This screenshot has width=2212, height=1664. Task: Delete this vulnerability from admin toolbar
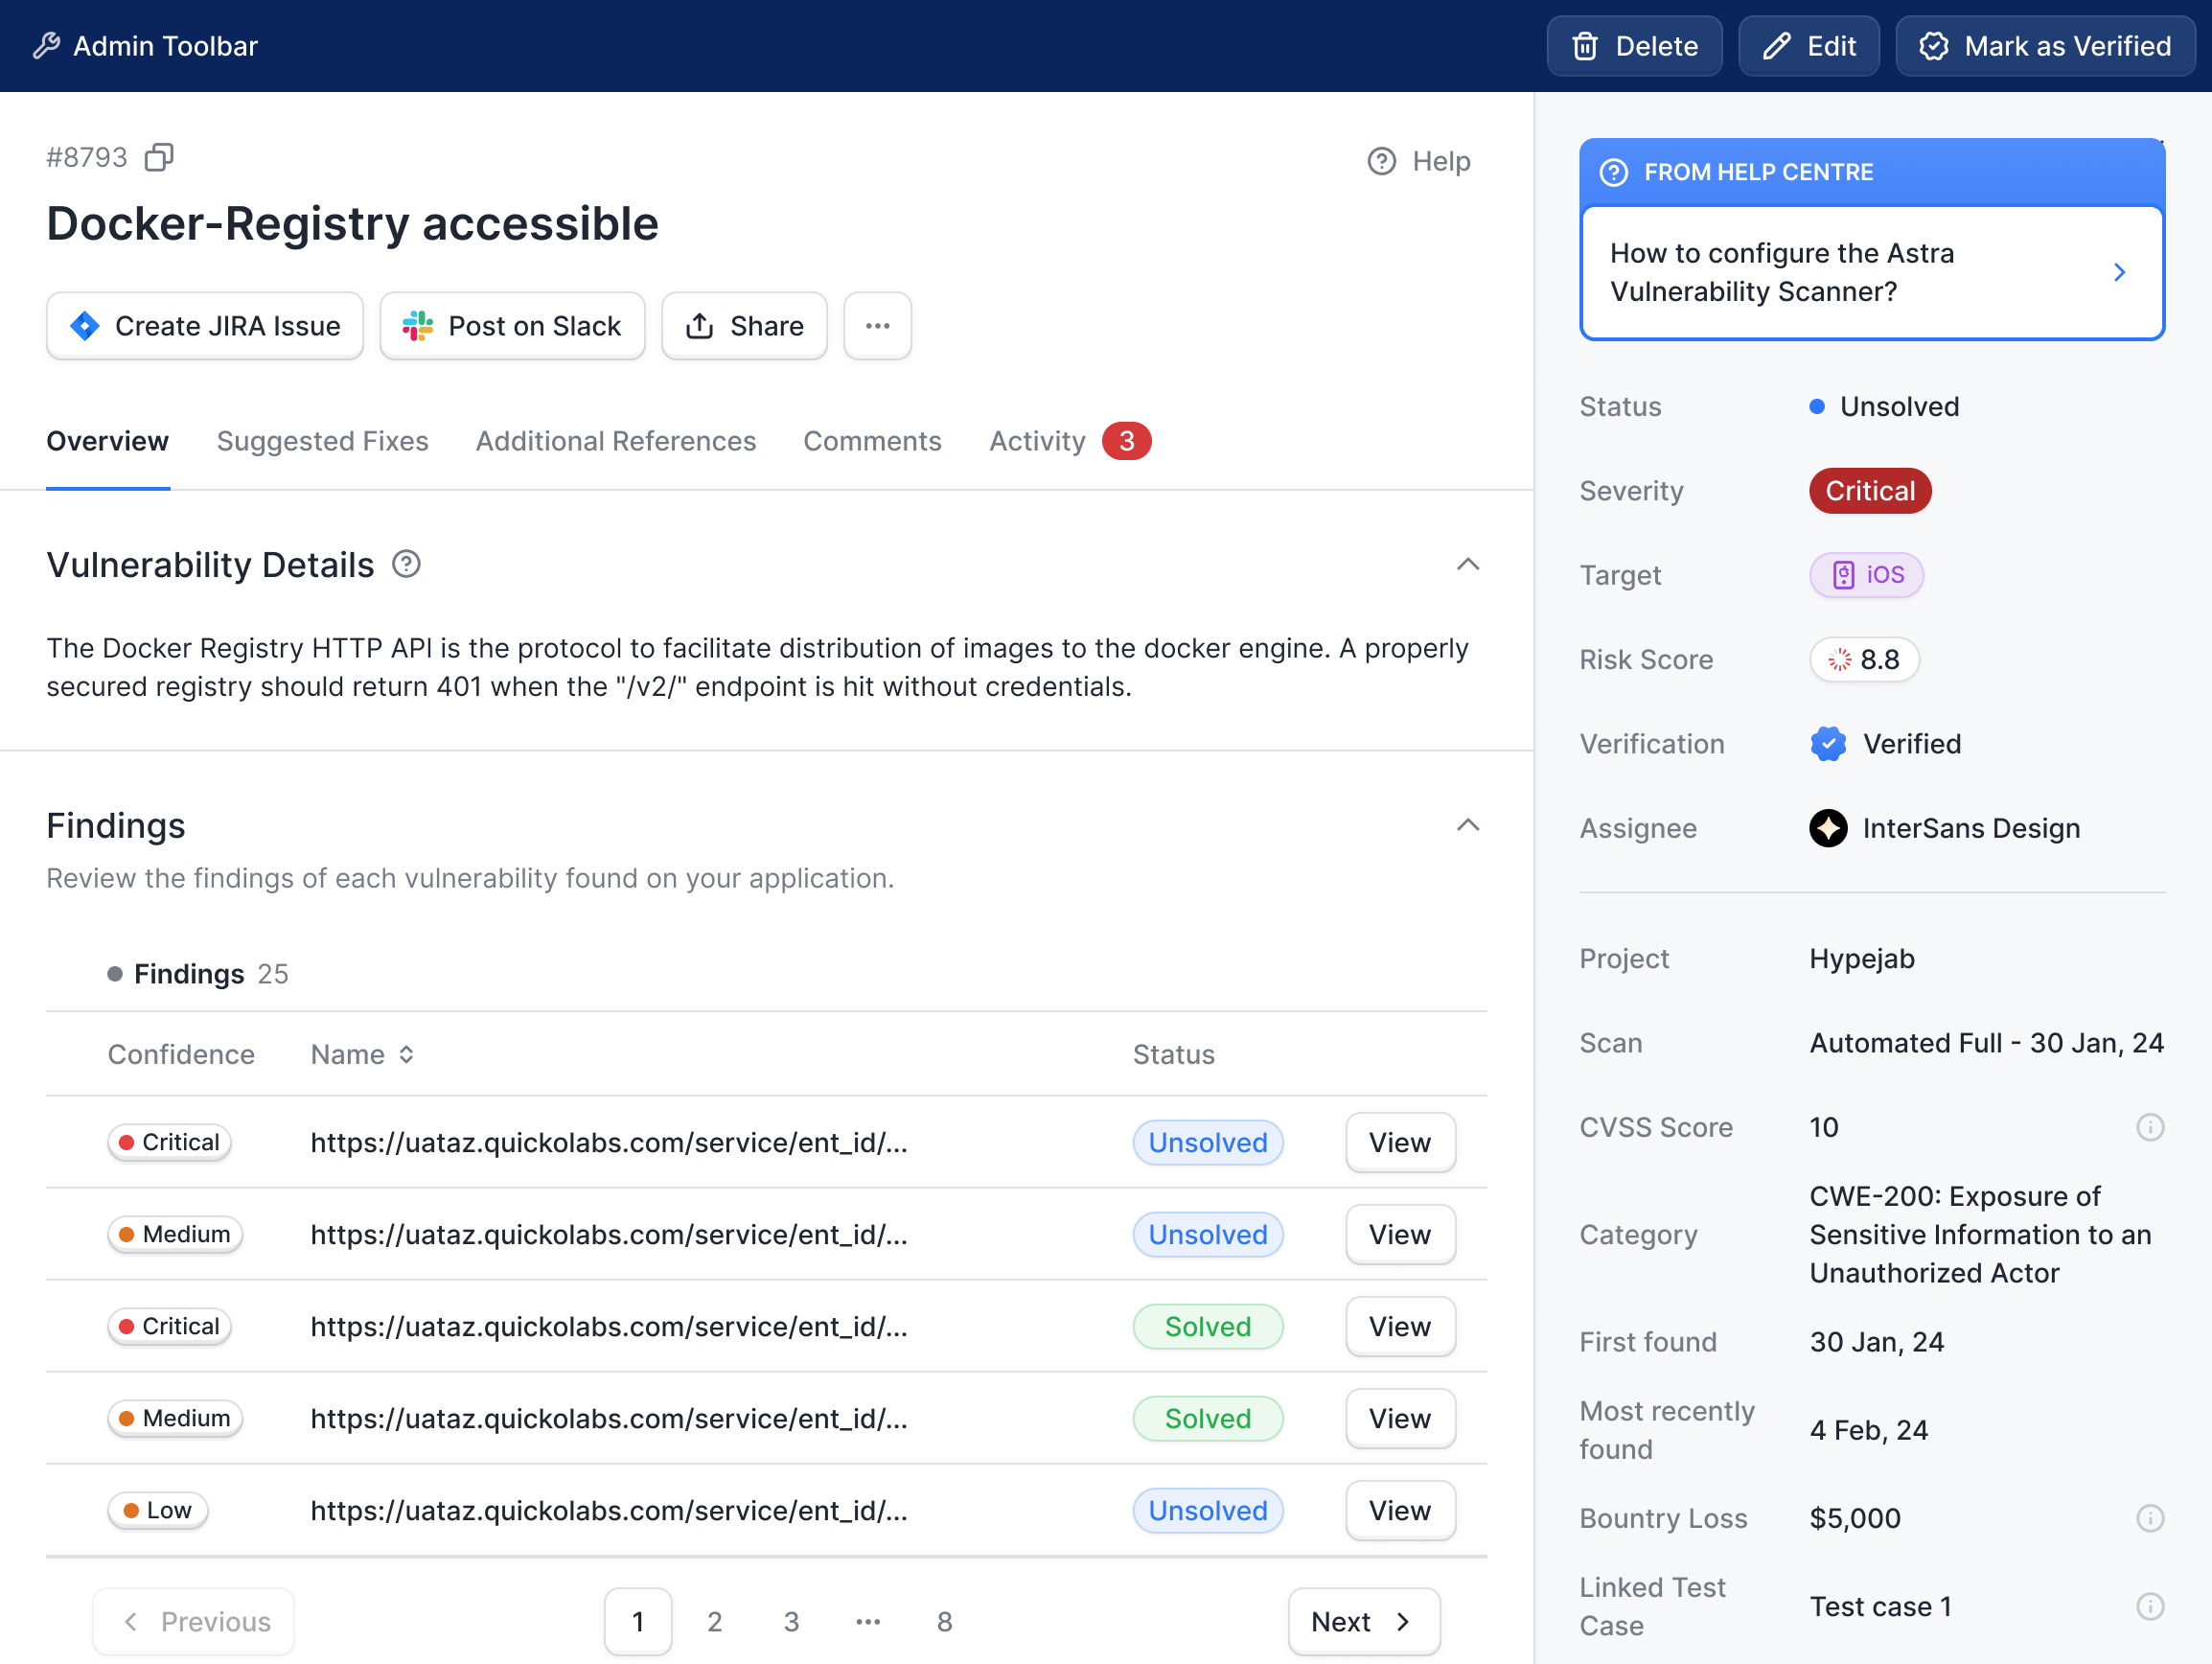[1634, 46]
